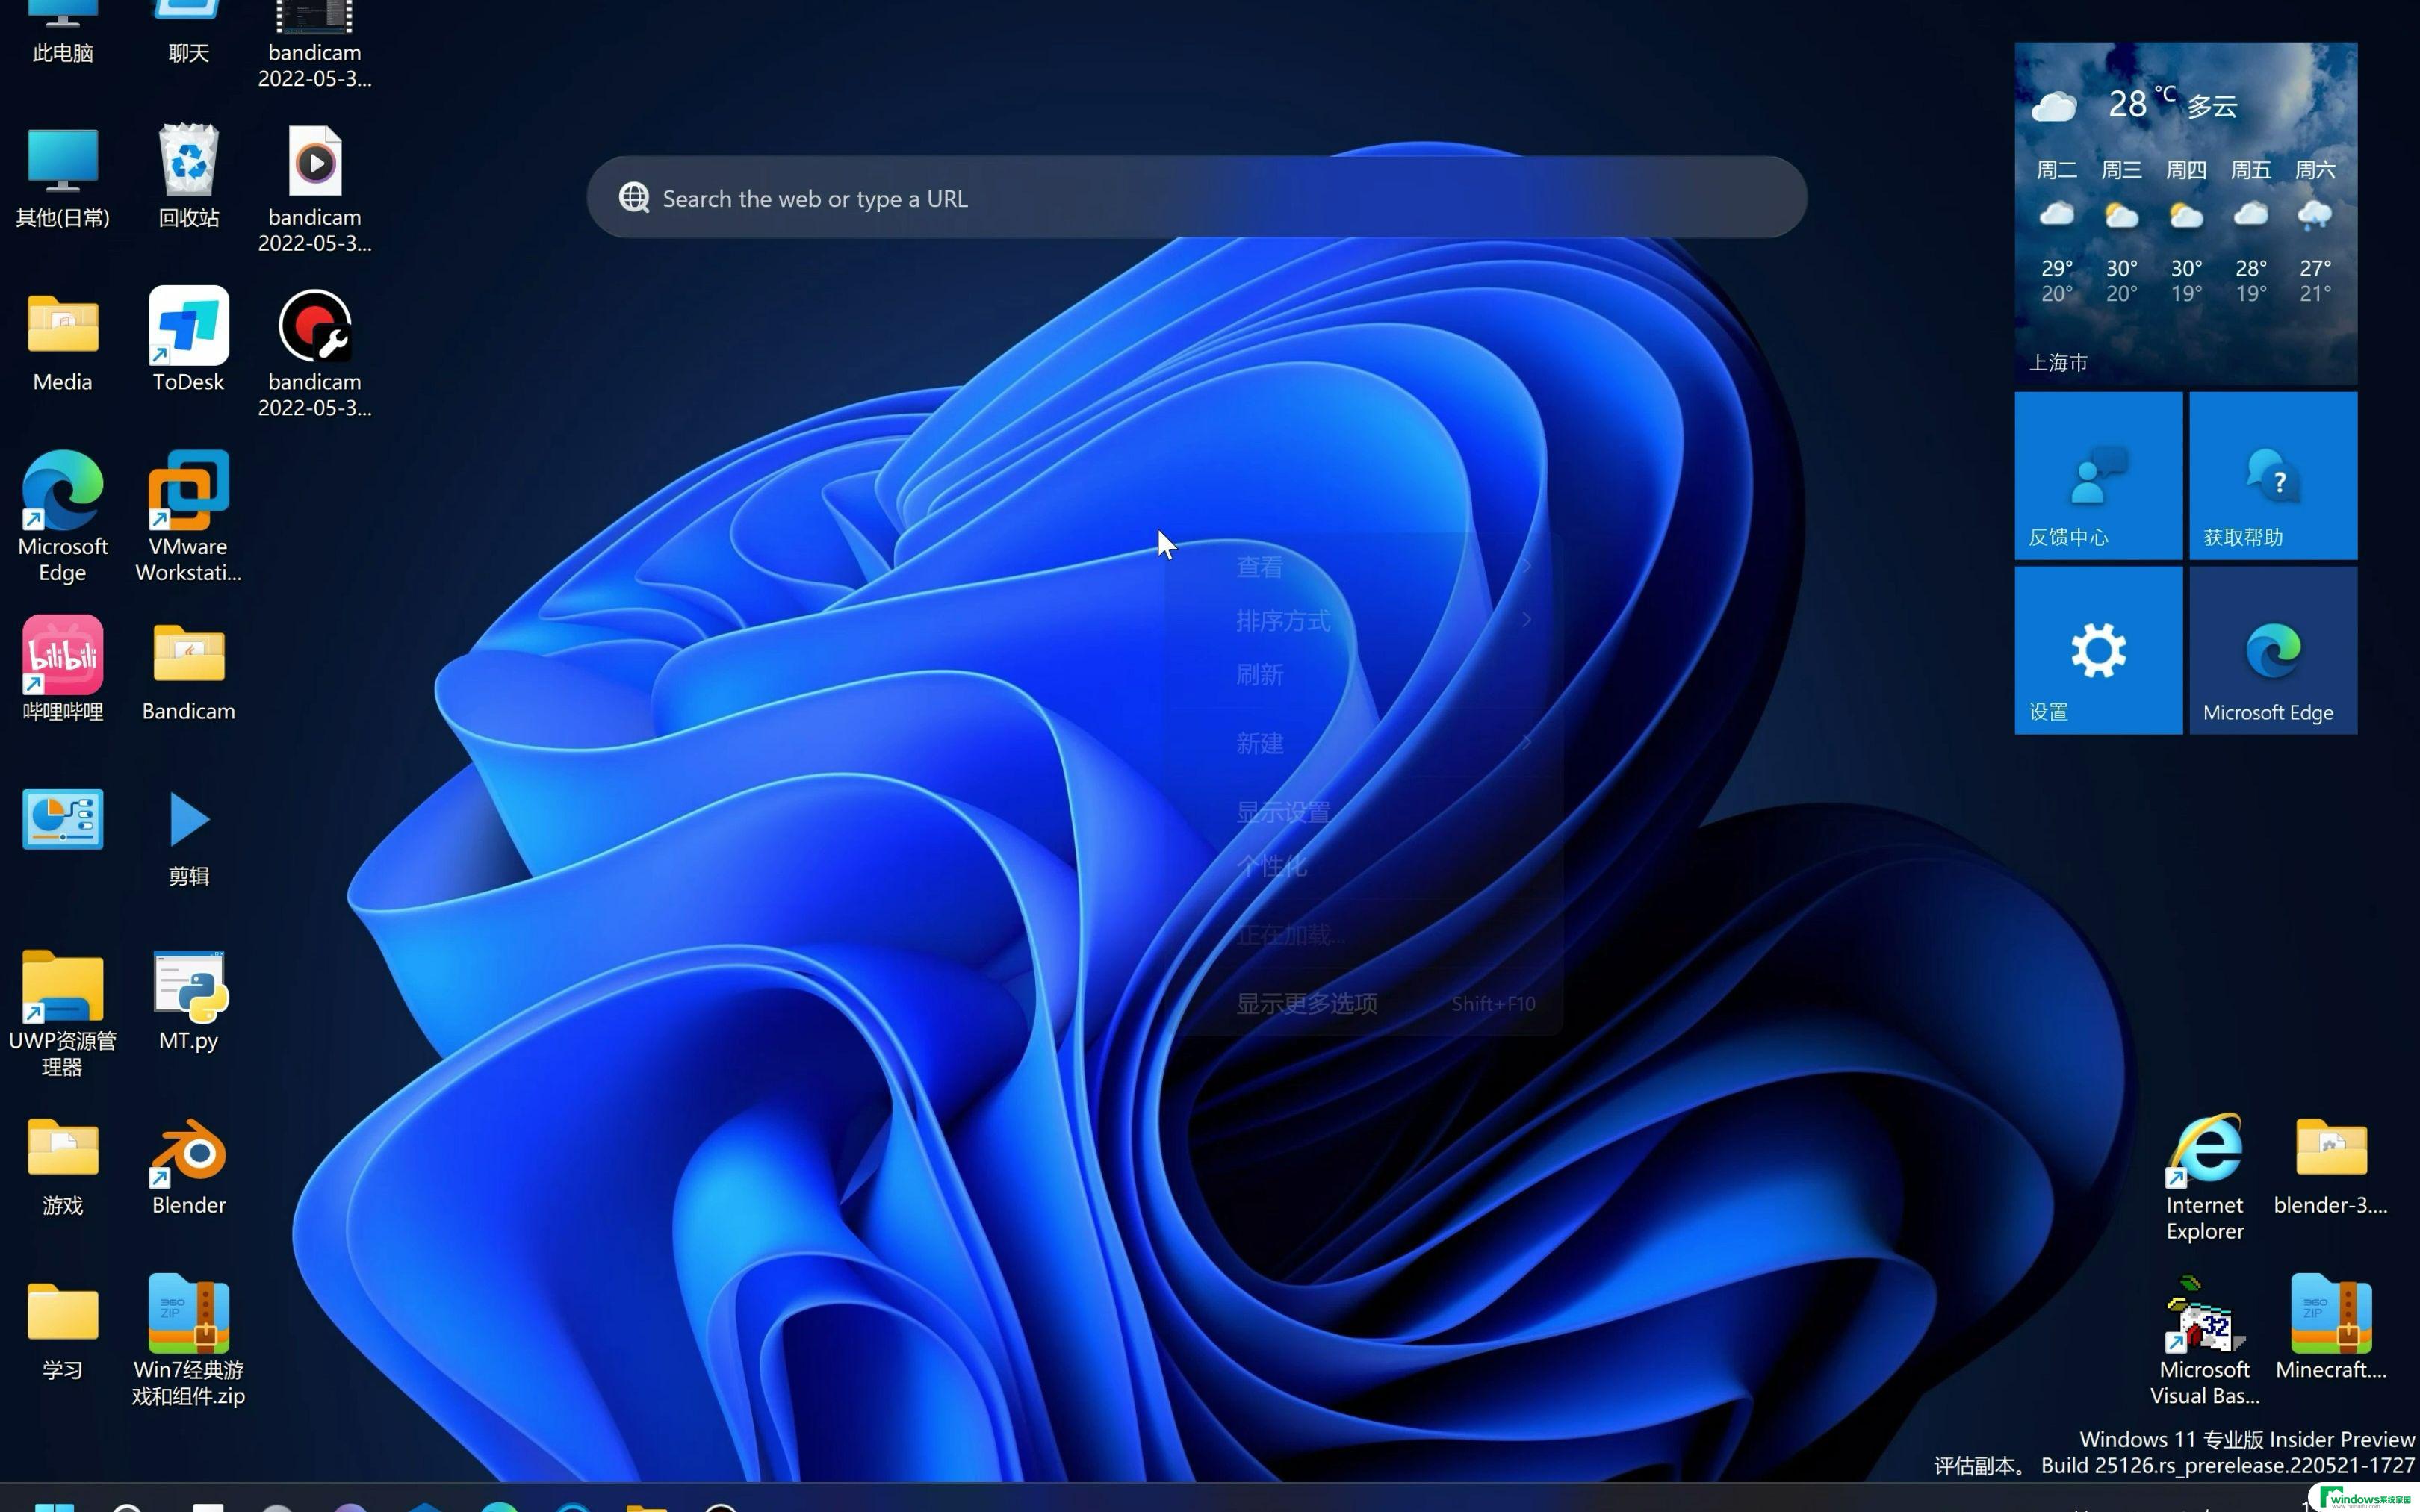Open the 聊天 desktop icon
The image size is (2420, 1512).
pos(188,32)
